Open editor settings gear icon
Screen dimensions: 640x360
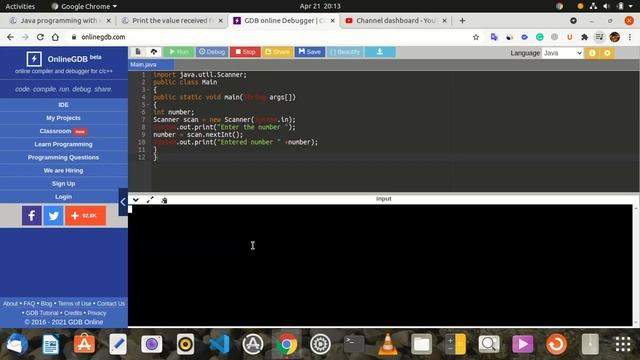[607, 53]
